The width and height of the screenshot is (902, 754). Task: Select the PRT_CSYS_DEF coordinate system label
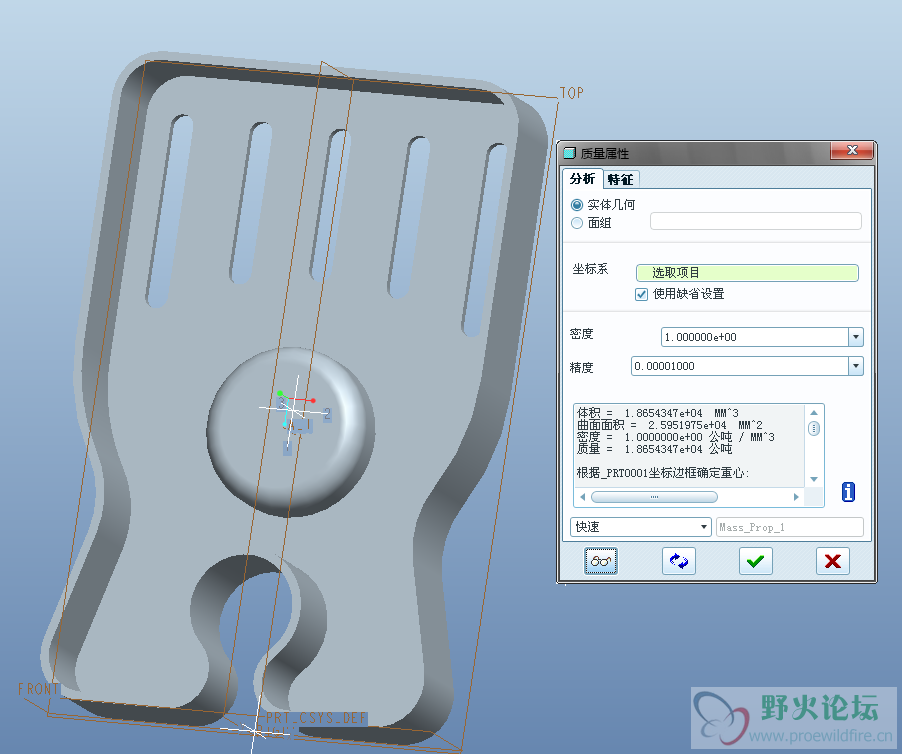tap(316, 718)
